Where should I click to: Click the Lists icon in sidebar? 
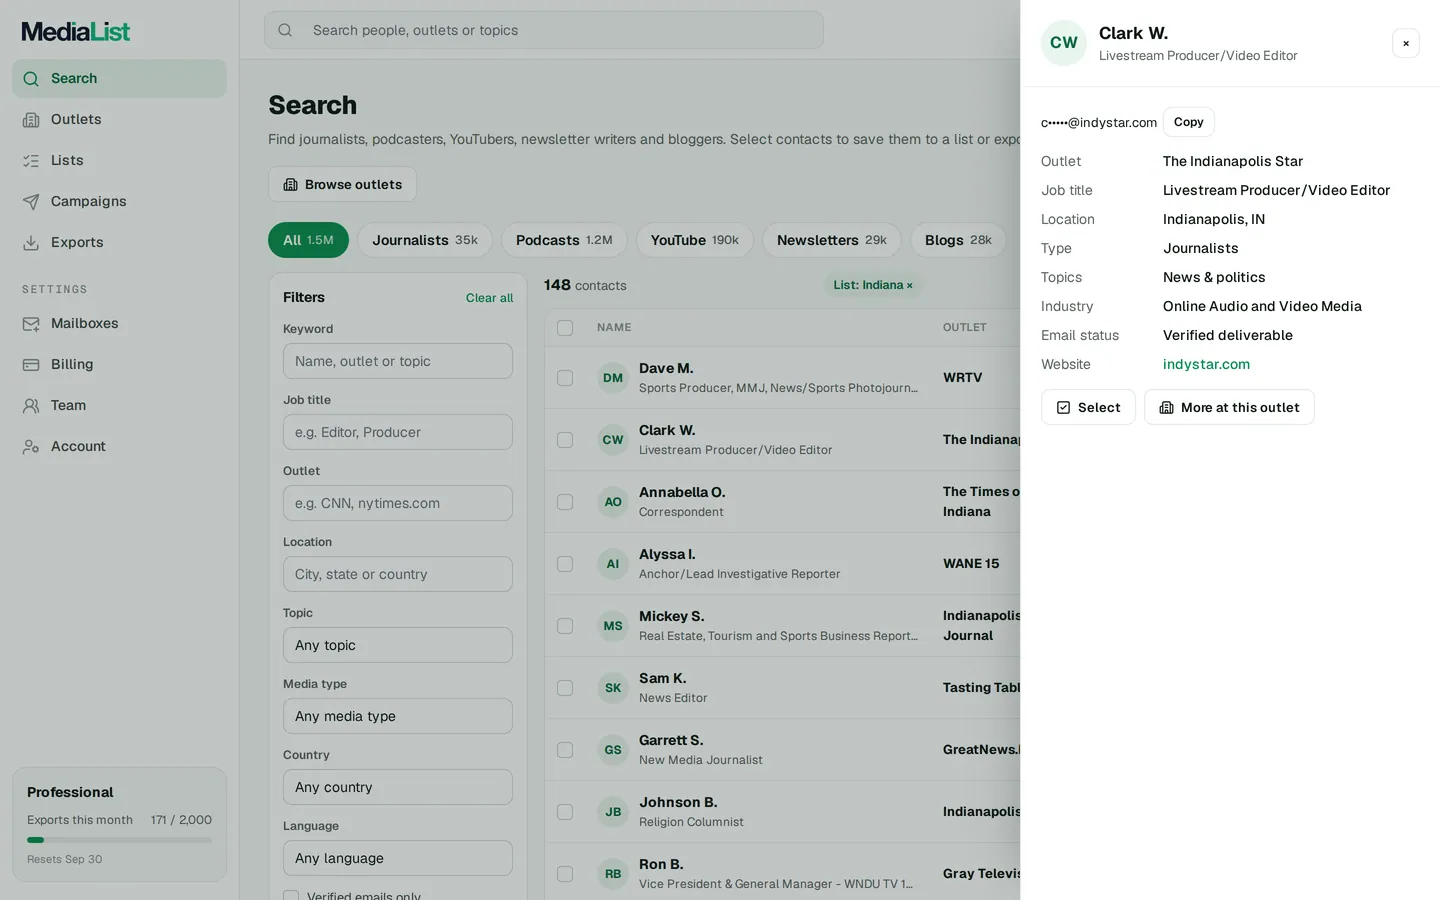(31, 160)
